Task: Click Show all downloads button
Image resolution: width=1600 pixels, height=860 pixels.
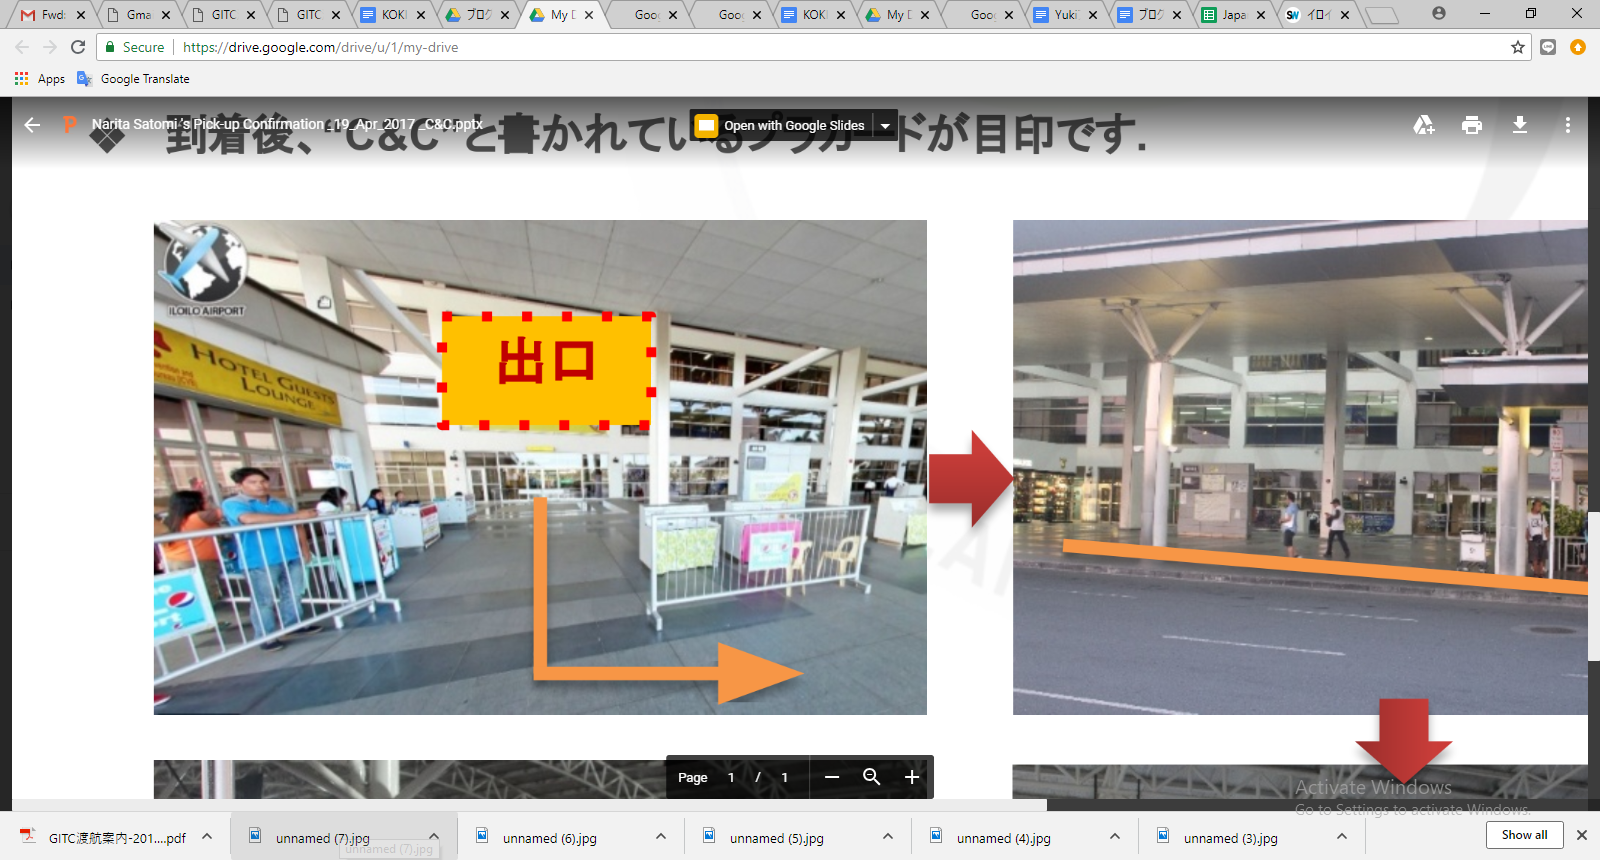Action: (1524, 835)
